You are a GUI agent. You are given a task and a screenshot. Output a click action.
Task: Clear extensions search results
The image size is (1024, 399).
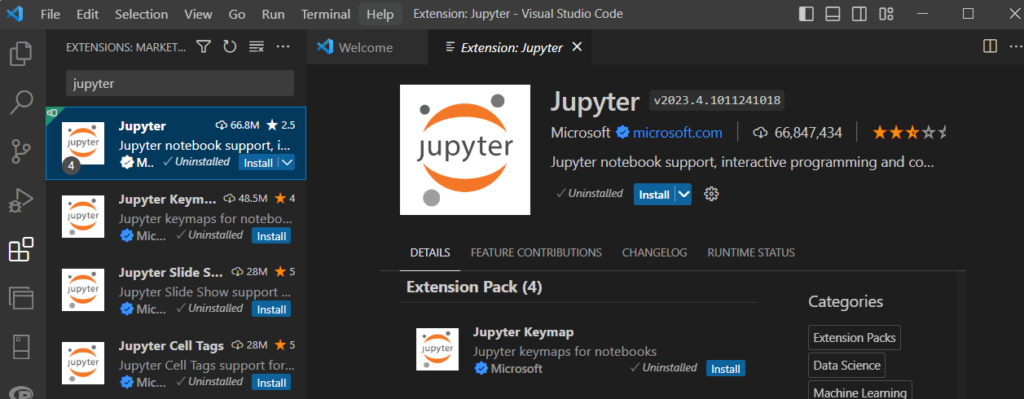[x=257, y=47]
